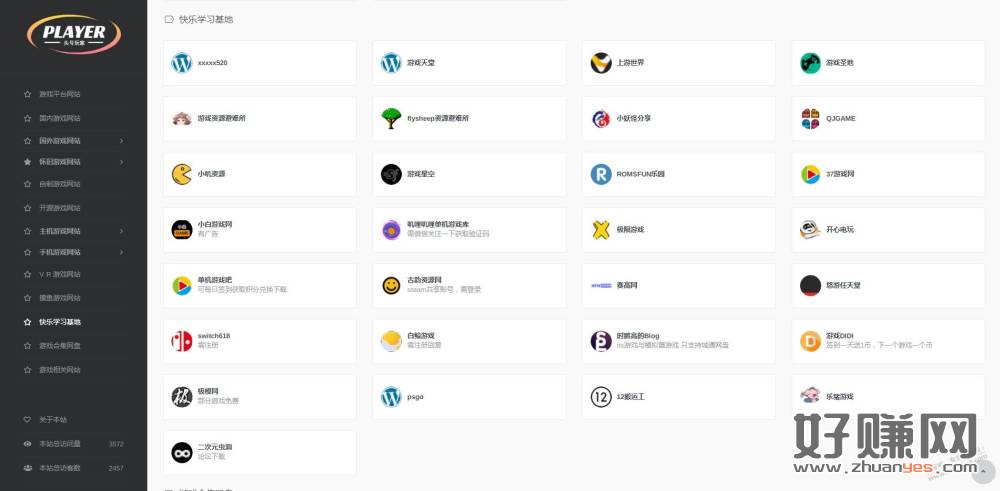Expand the 手机游戏网站 submenu arrow

click(121, 252)
